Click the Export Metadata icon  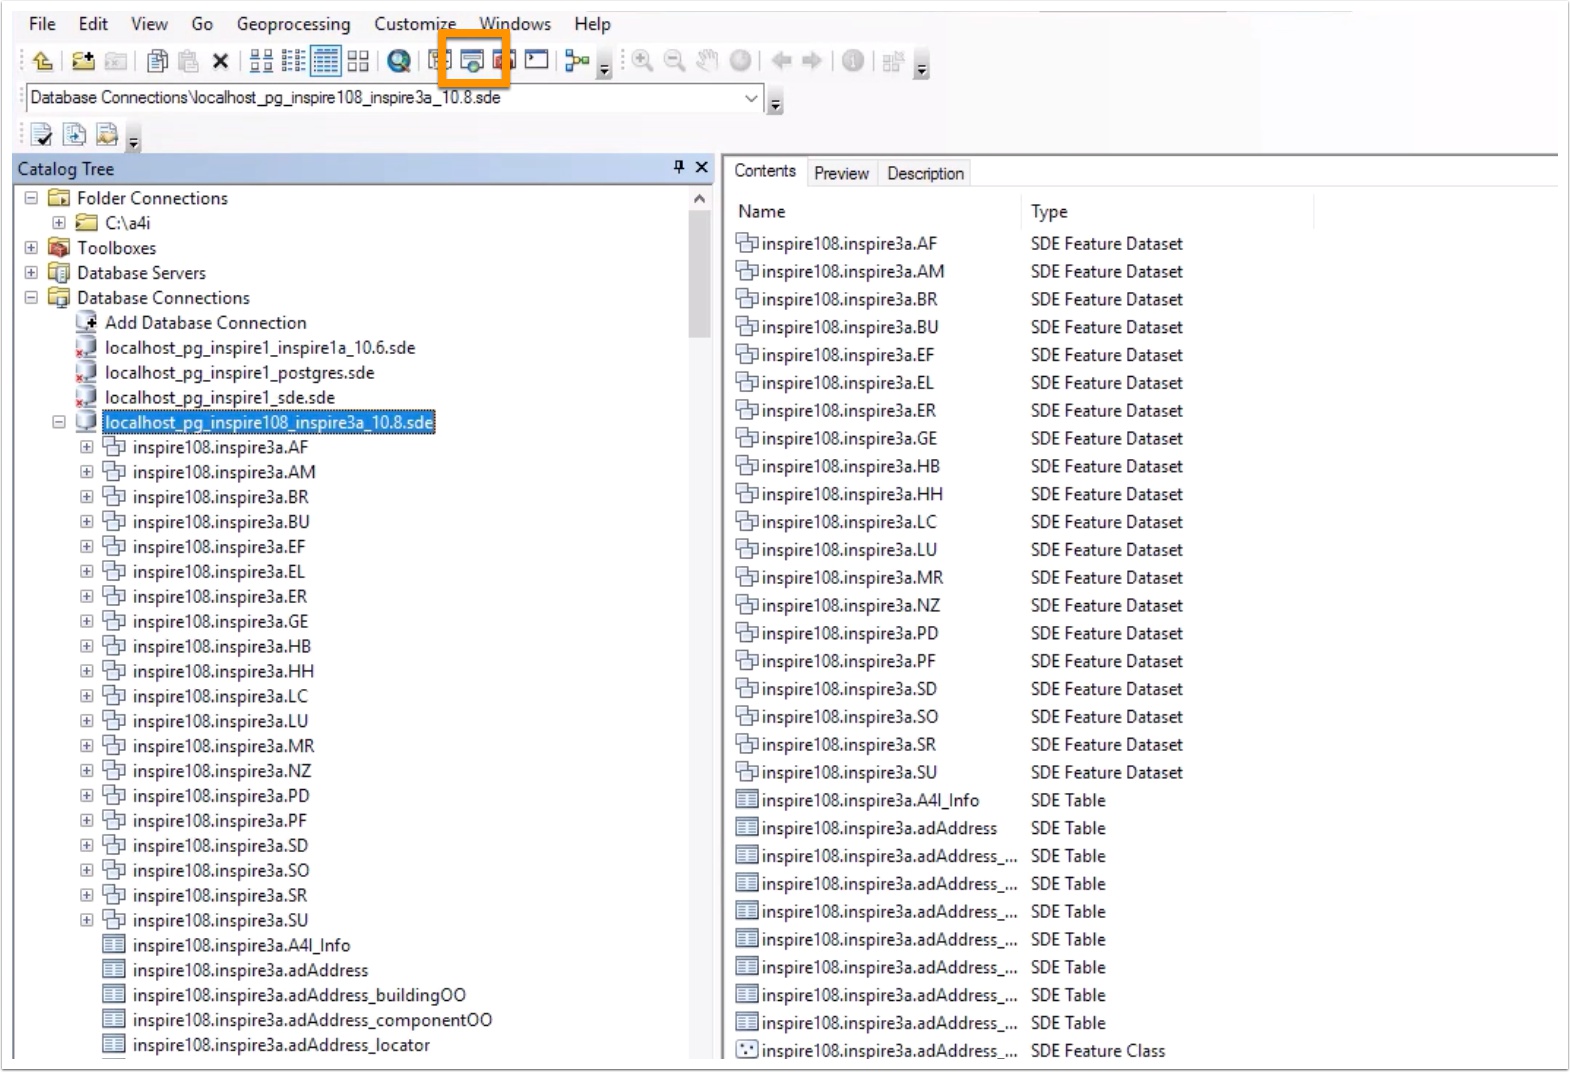point(74,134)
